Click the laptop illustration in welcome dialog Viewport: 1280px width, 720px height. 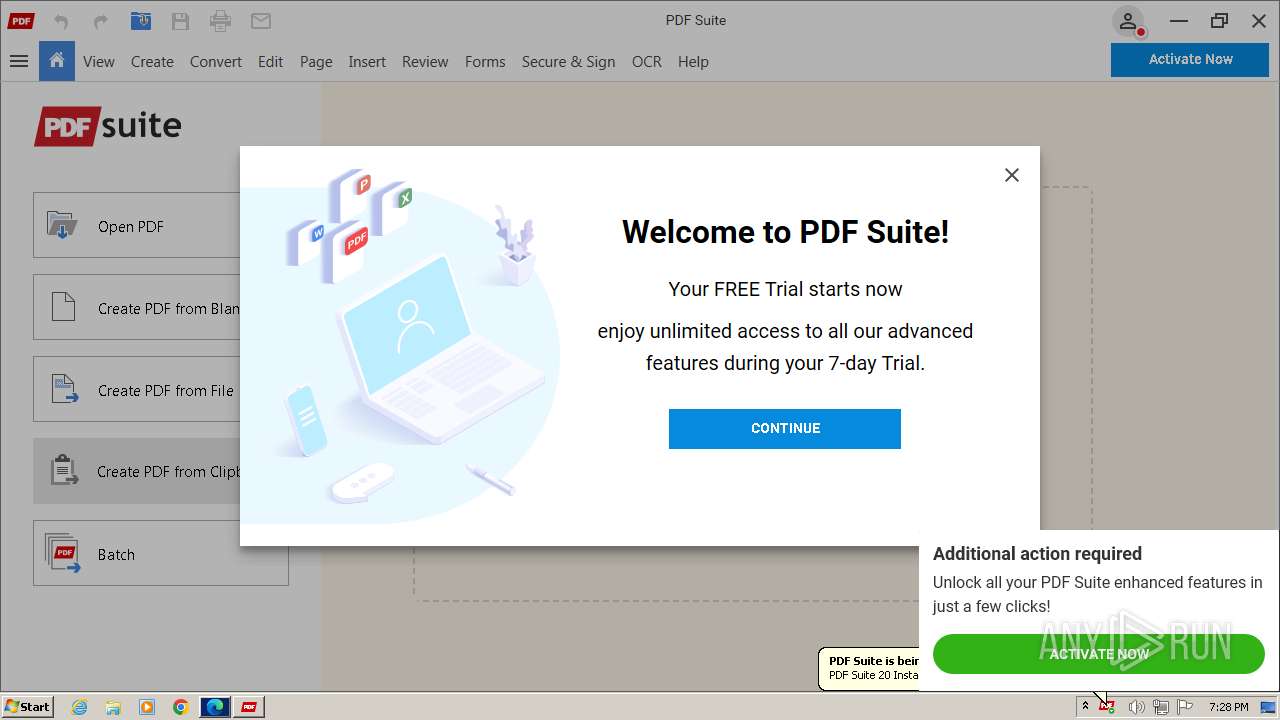pyautogui.click(x=440, y=351)
